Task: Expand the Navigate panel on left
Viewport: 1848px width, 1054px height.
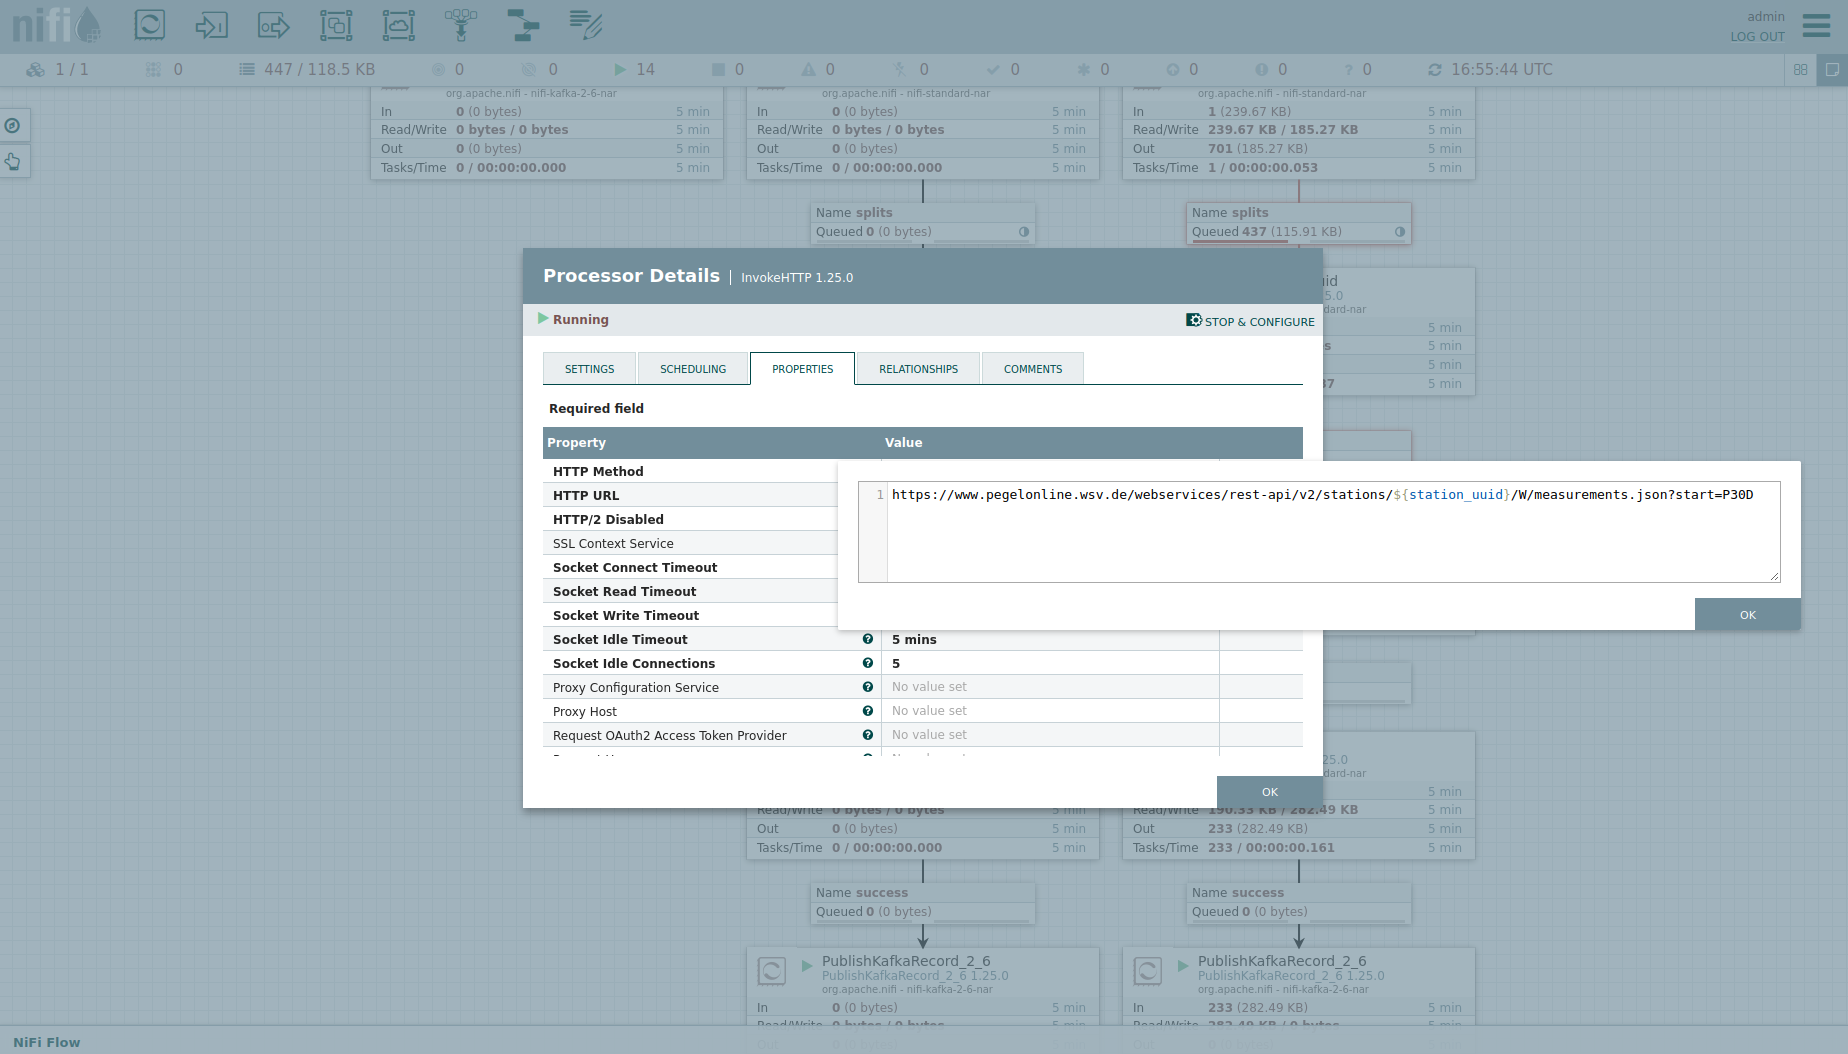Action: coord(13,126)
